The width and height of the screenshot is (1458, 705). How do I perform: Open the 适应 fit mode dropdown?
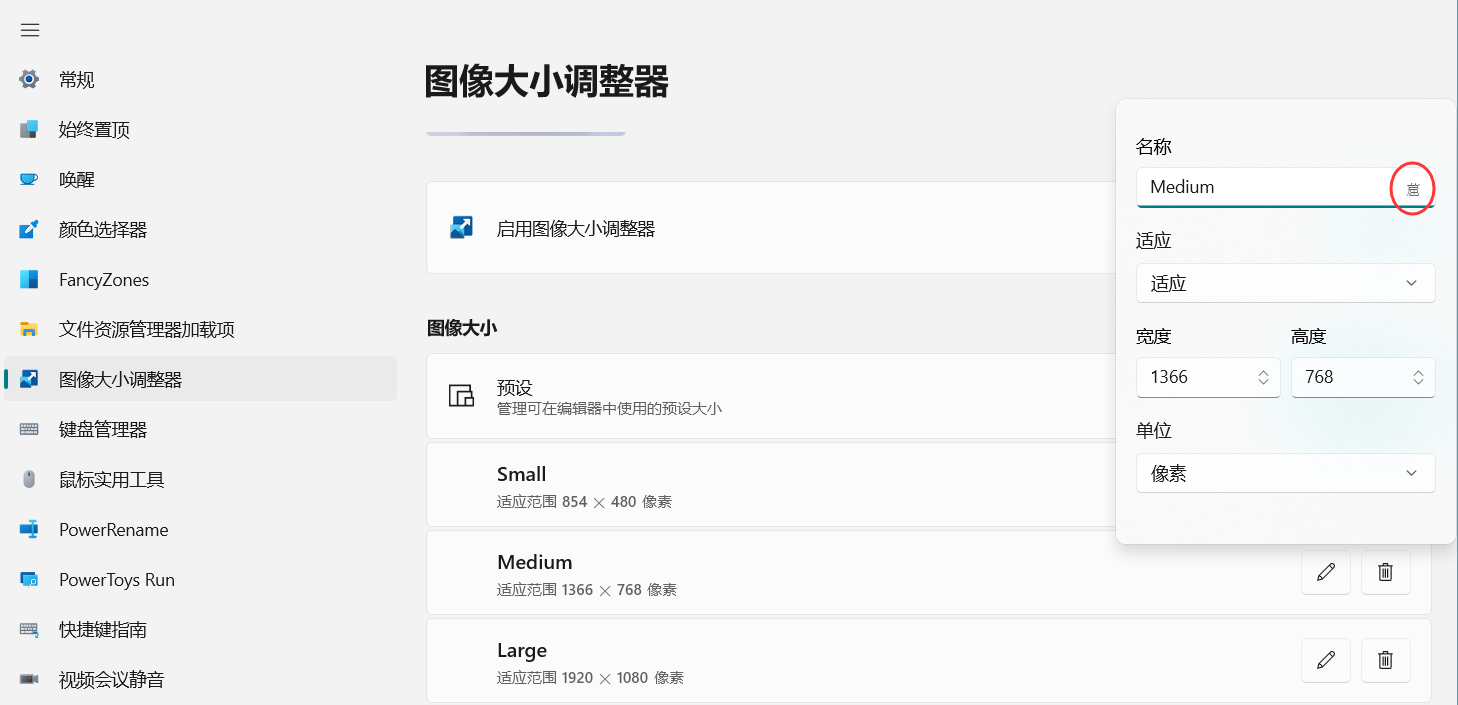(1285, 283)
